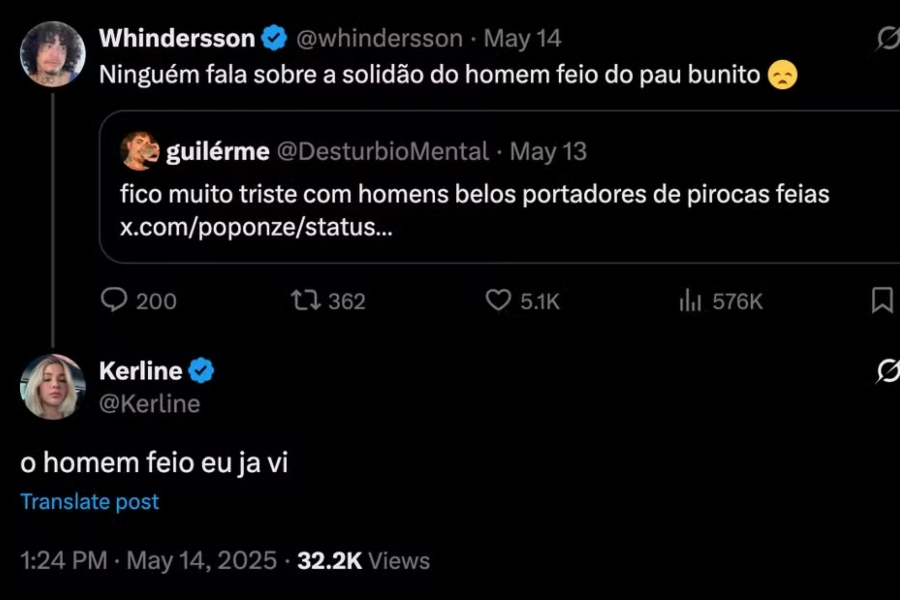Open the Whindersson display name link
The width and height of the screenshot is (900, 600).
(177, 39)
